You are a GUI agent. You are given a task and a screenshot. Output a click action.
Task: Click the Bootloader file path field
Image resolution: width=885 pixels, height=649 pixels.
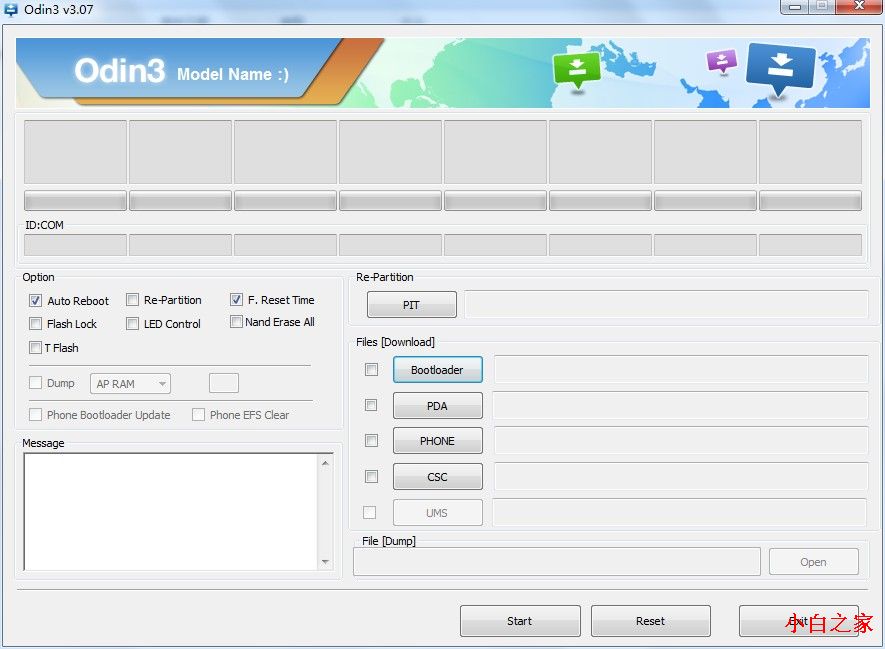[681, 370]
